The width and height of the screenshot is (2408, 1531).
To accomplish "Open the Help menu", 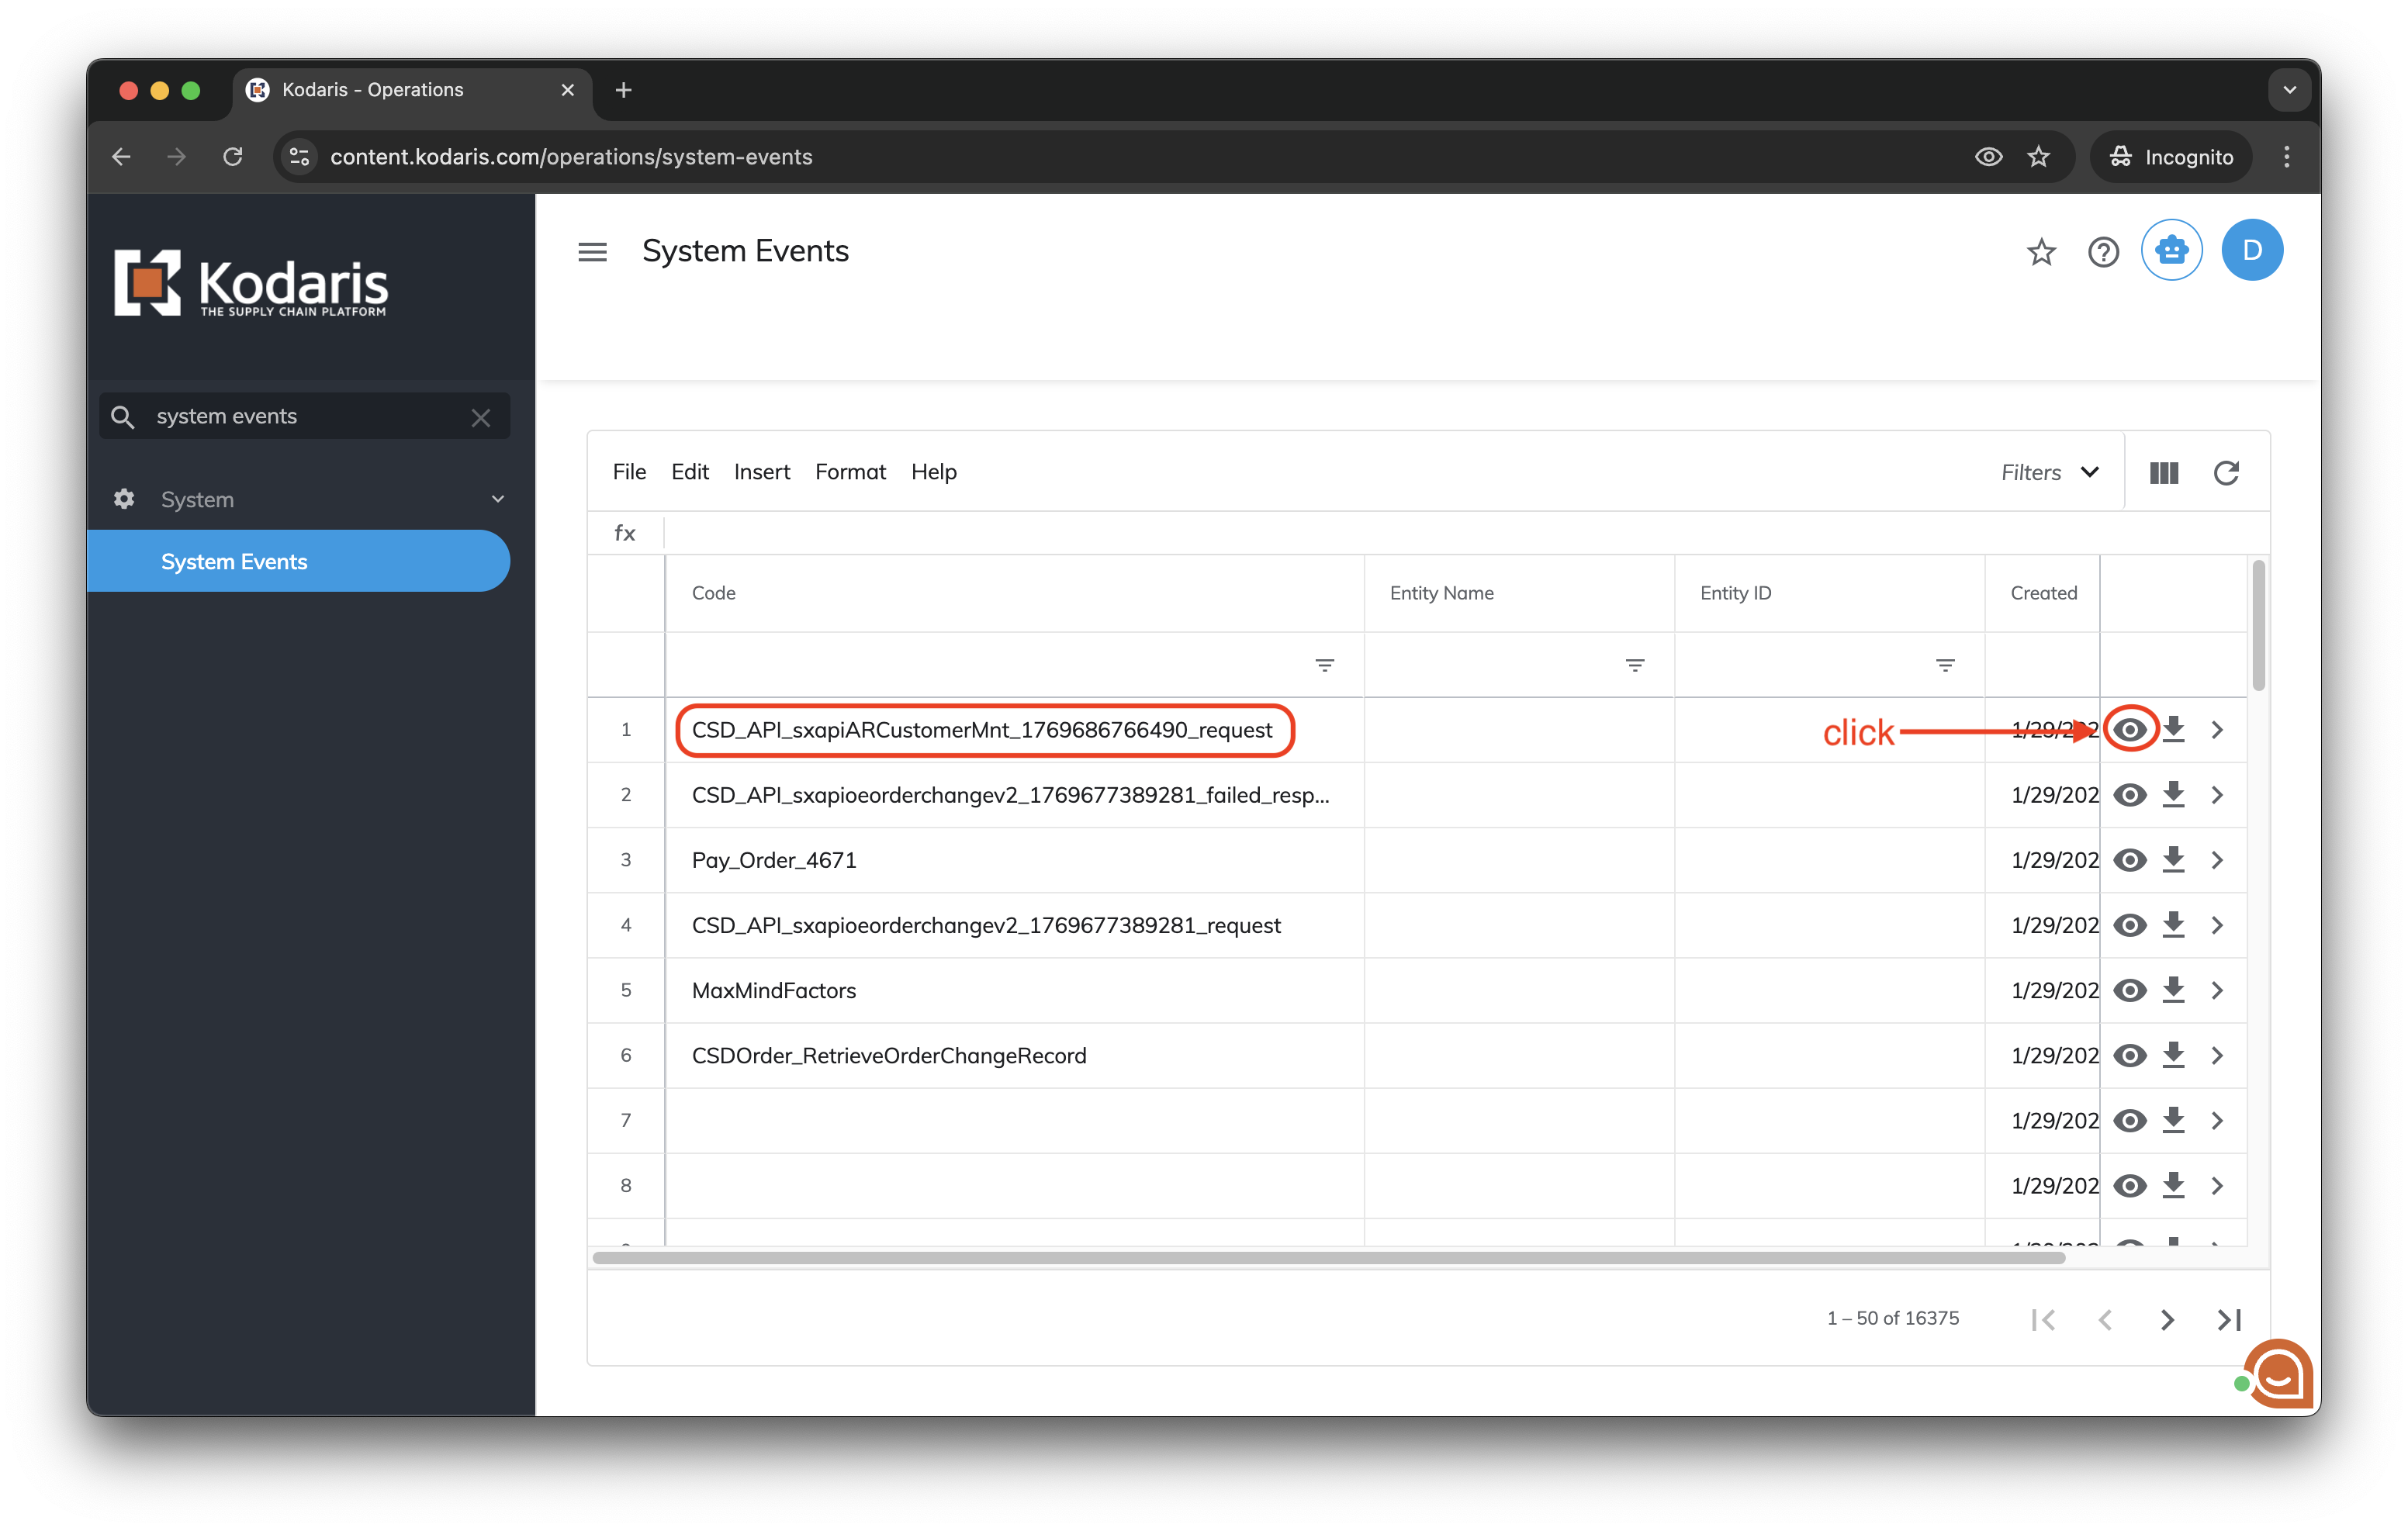I will pyautogui.click(x=933, y=472).
